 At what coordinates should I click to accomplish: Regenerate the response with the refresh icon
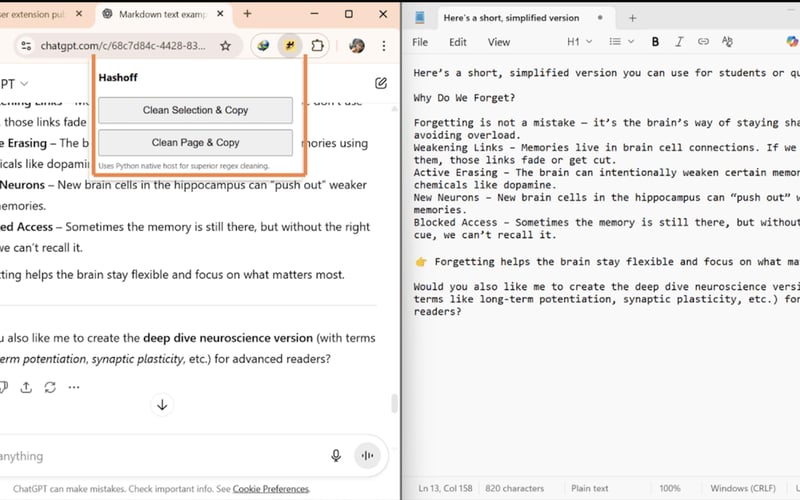pos(50,387)
